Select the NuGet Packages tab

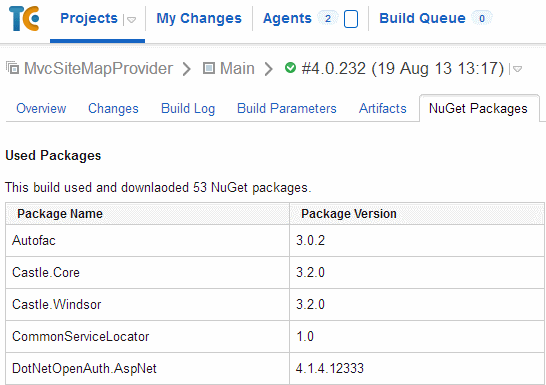click(x=478, y=108)
